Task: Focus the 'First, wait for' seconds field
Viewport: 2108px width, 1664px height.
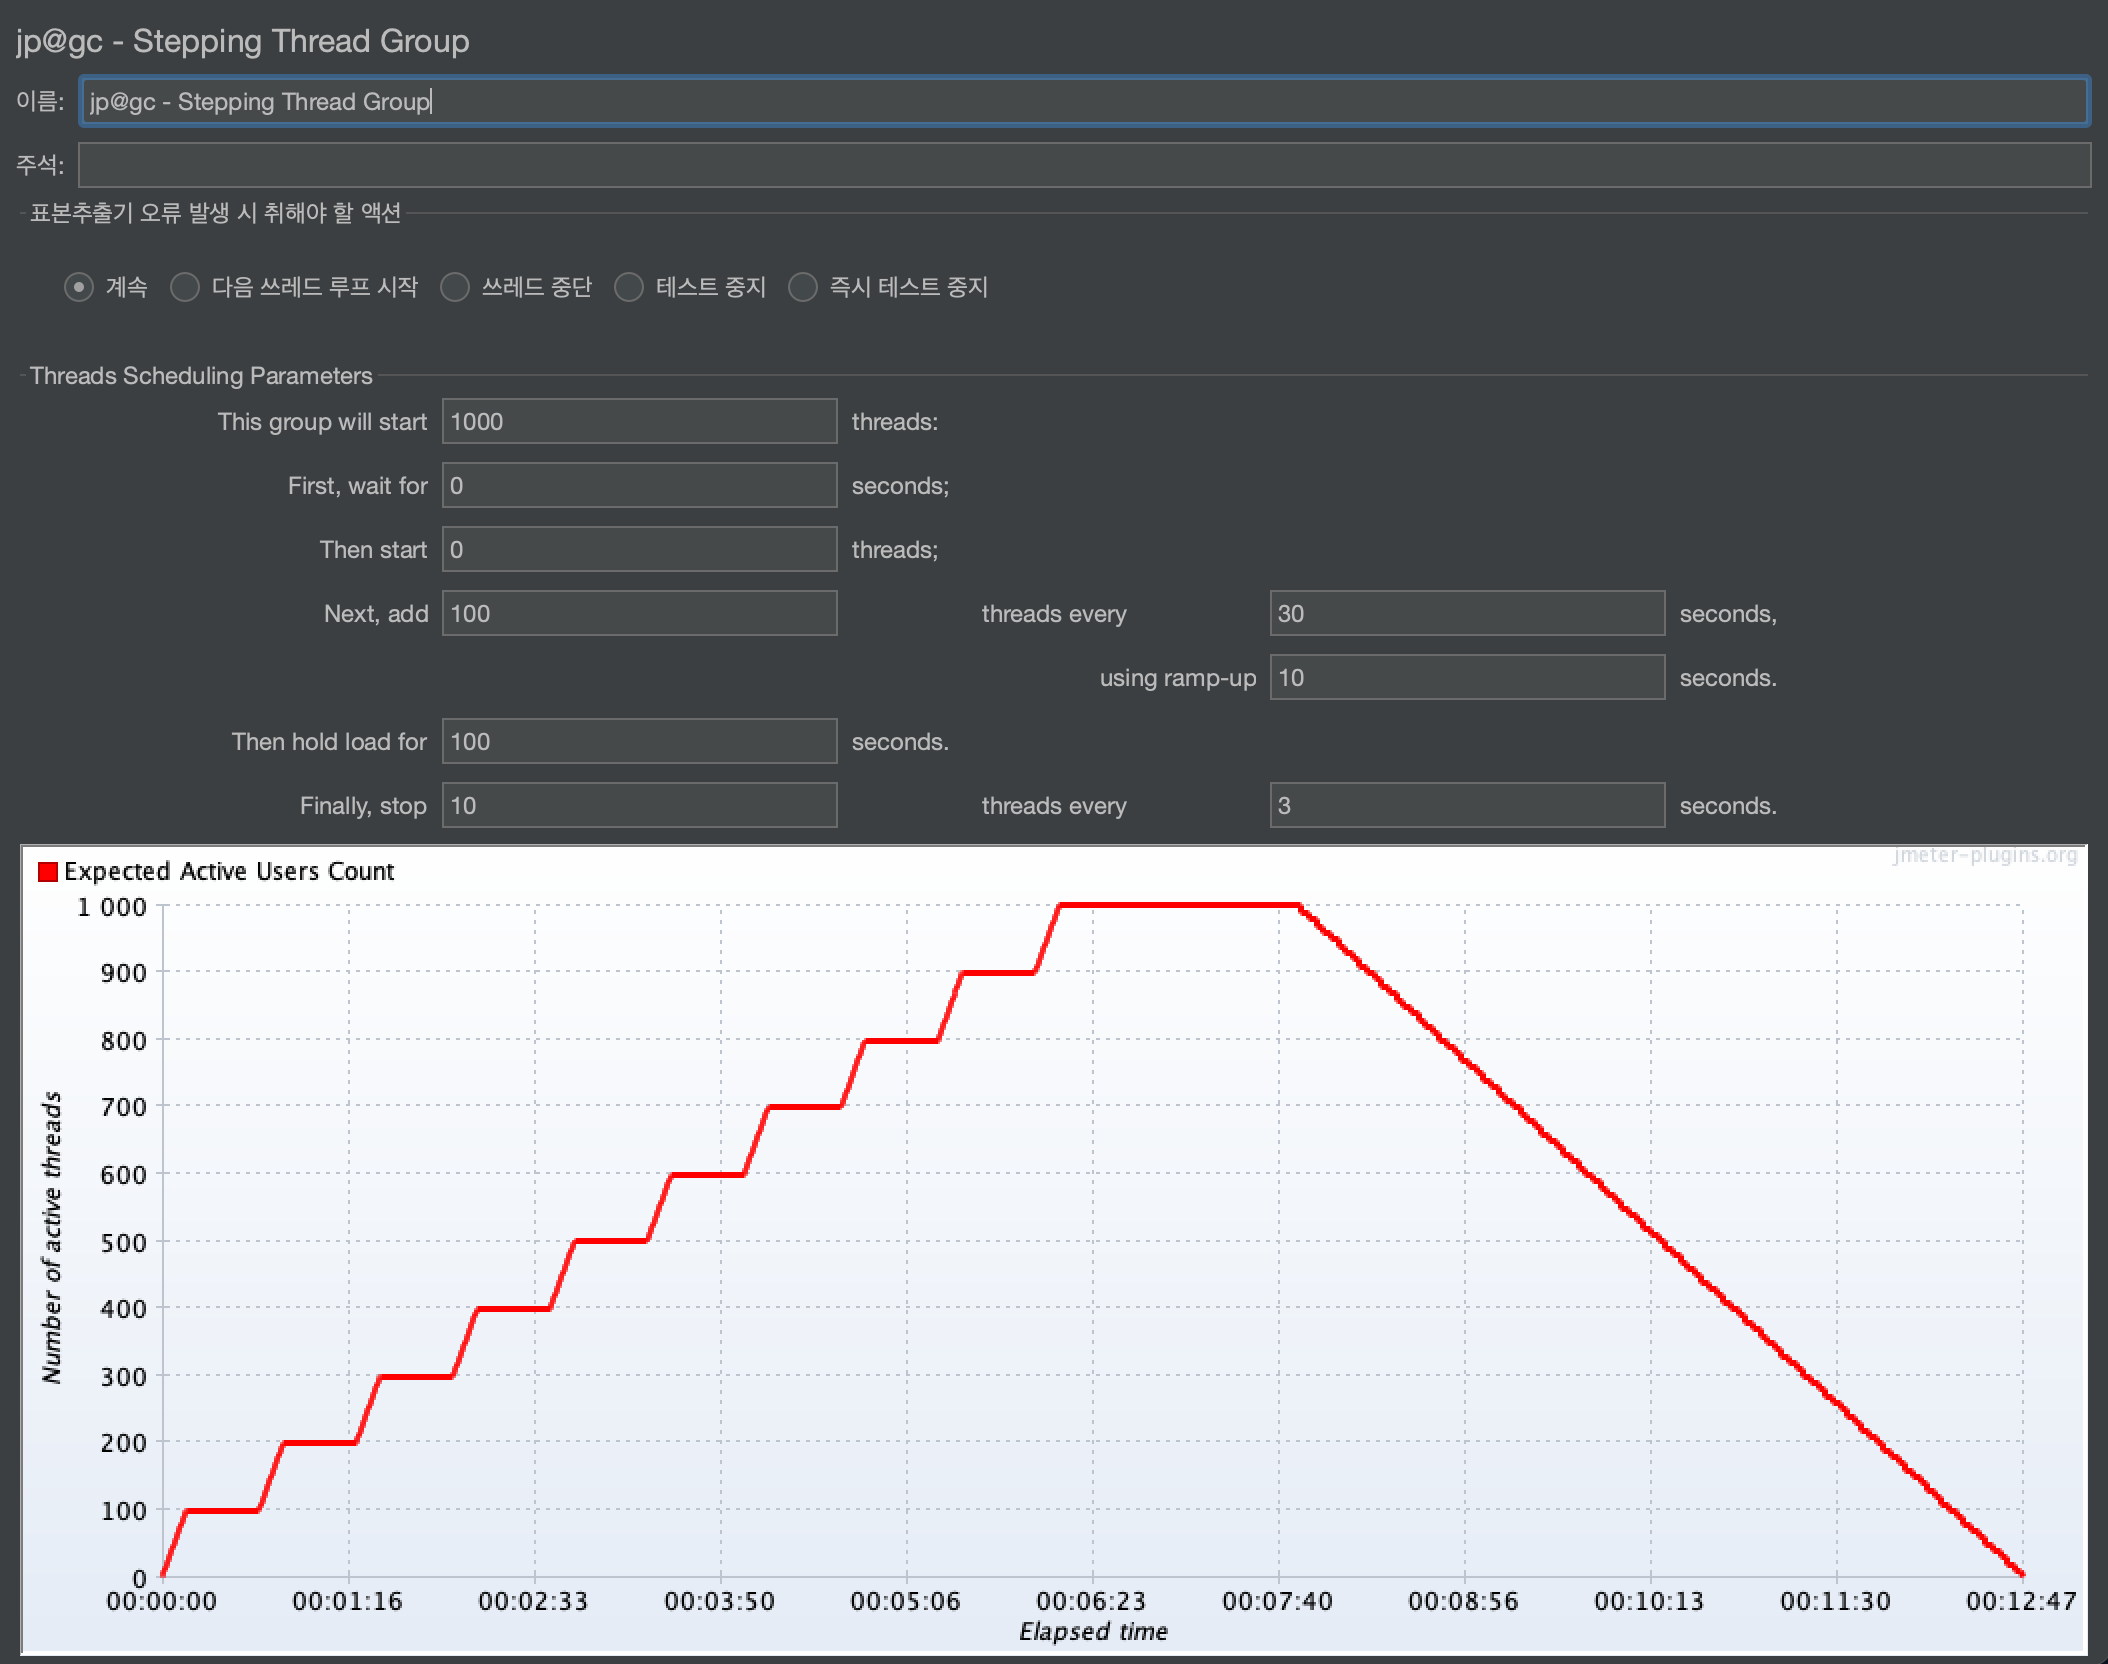Action: click(x=639, y=486)
